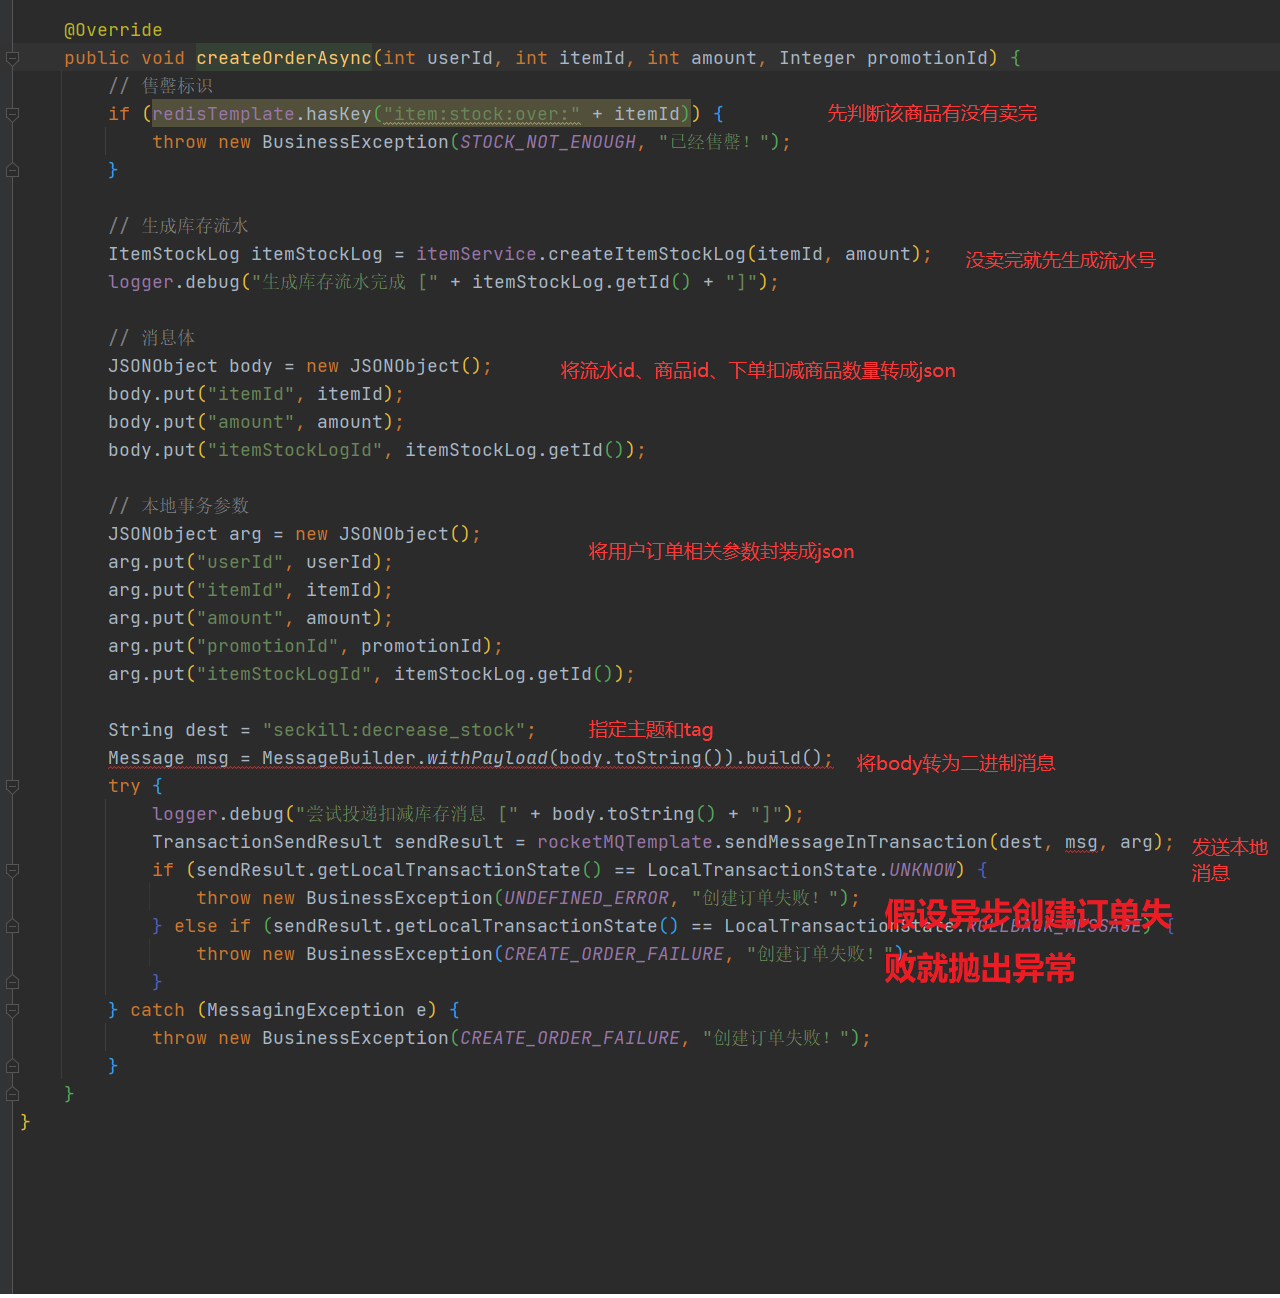Screen dimensions: 1280x1298
Task: Click the Integer promotionId parameter
Action: coord(883,58)
